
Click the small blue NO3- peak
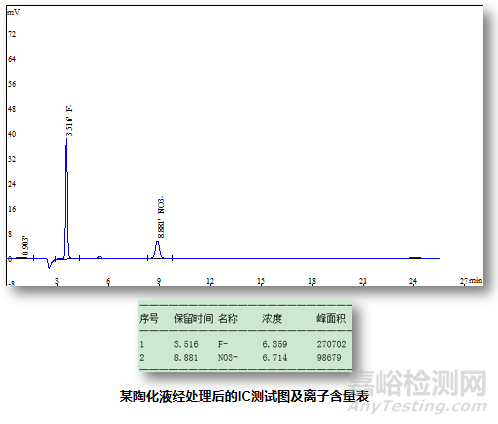158,250
